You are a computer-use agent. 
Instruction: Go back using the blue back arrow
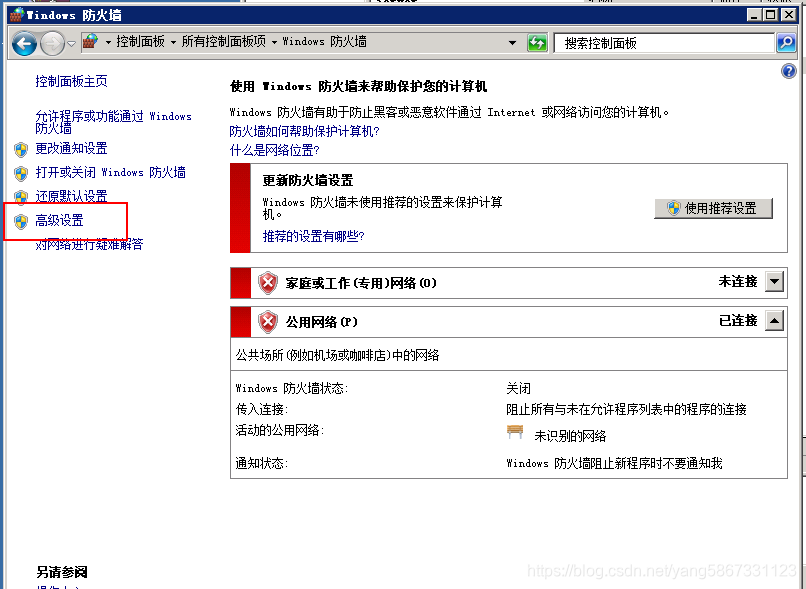tap(24, 43)
